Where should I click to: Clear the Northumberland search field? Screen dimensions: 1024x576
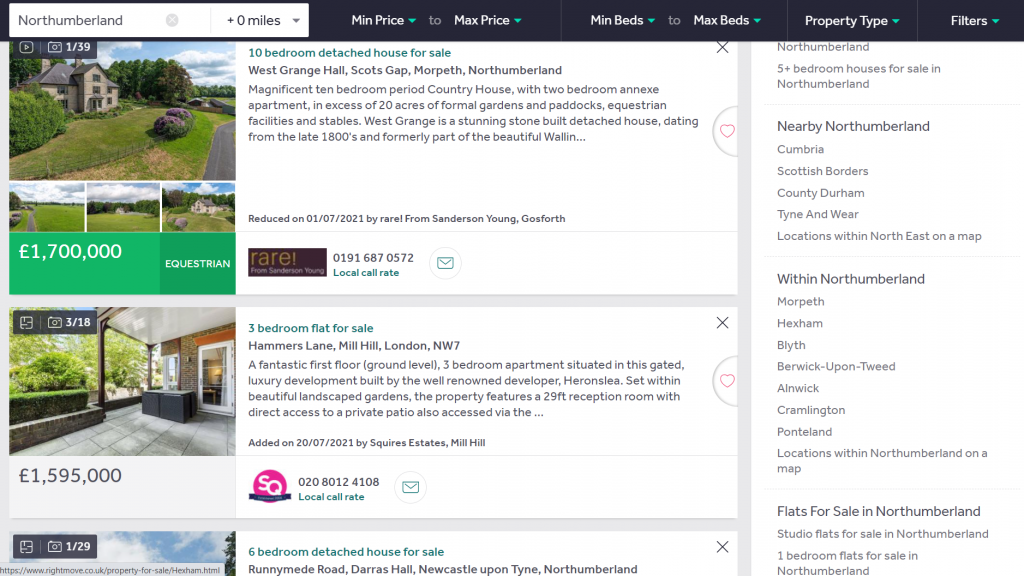[x=172, y=20]
